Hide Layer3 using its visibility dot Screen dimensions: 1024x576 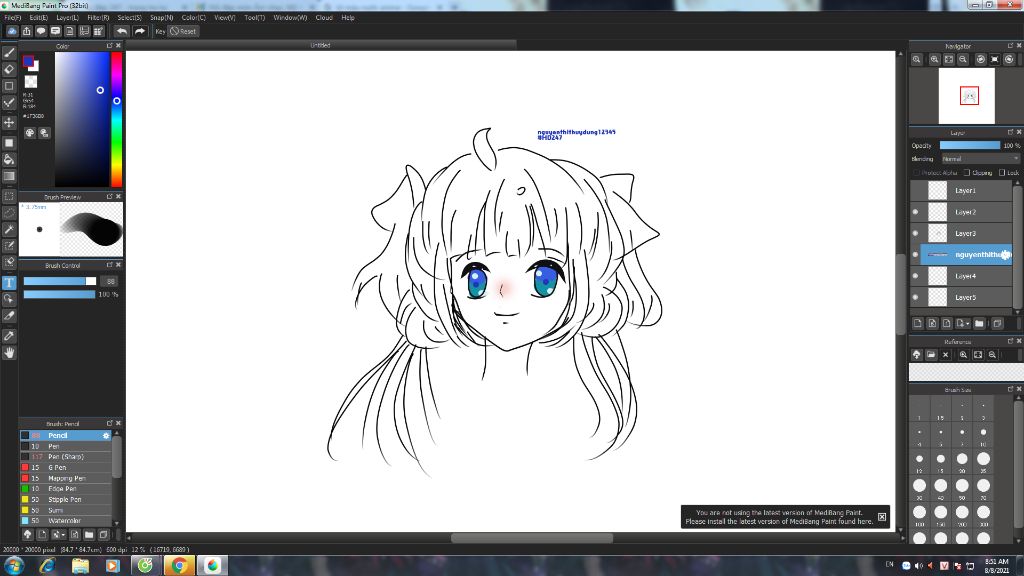point(915,233)
